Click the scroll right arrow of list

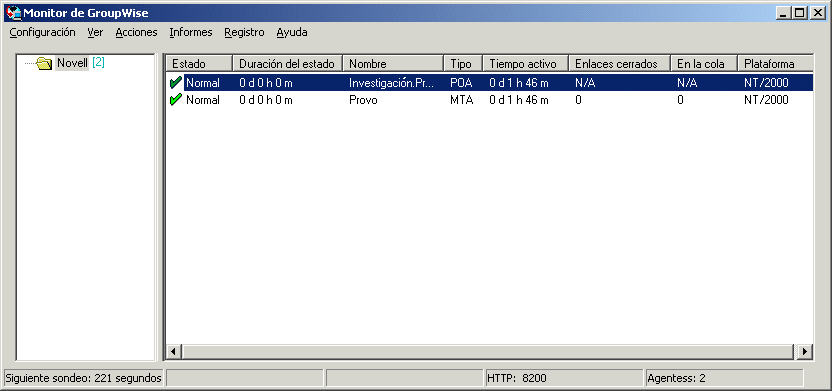tap(805, 351)
